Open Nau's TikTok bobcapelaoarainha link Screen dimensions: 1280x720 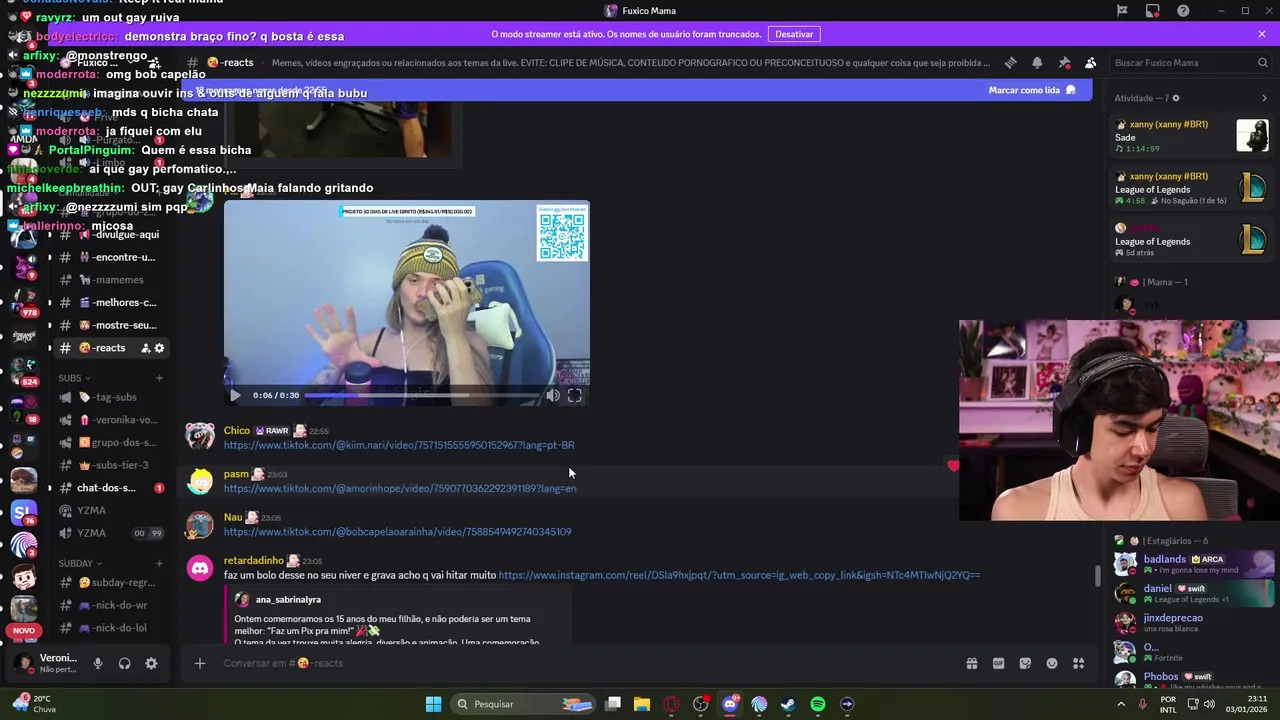[398, 532]
